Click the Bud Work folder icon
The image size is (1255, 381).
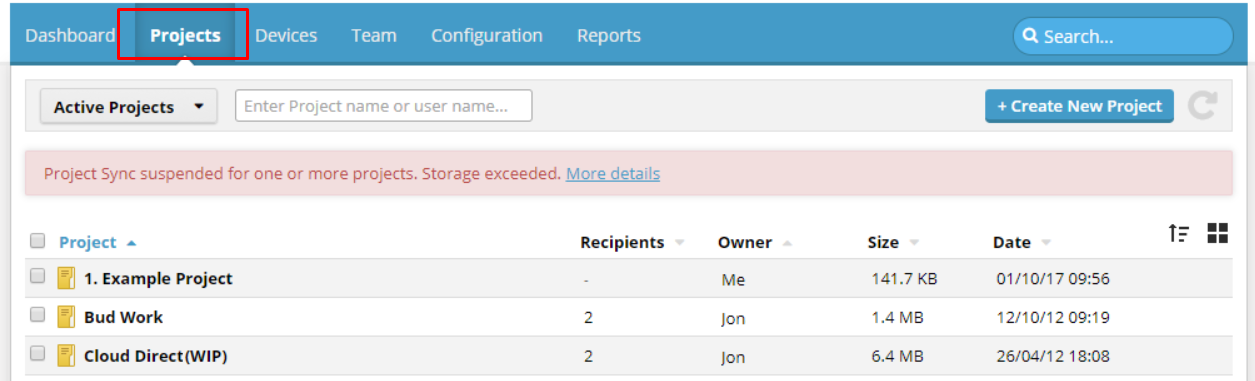pos(66,317)
